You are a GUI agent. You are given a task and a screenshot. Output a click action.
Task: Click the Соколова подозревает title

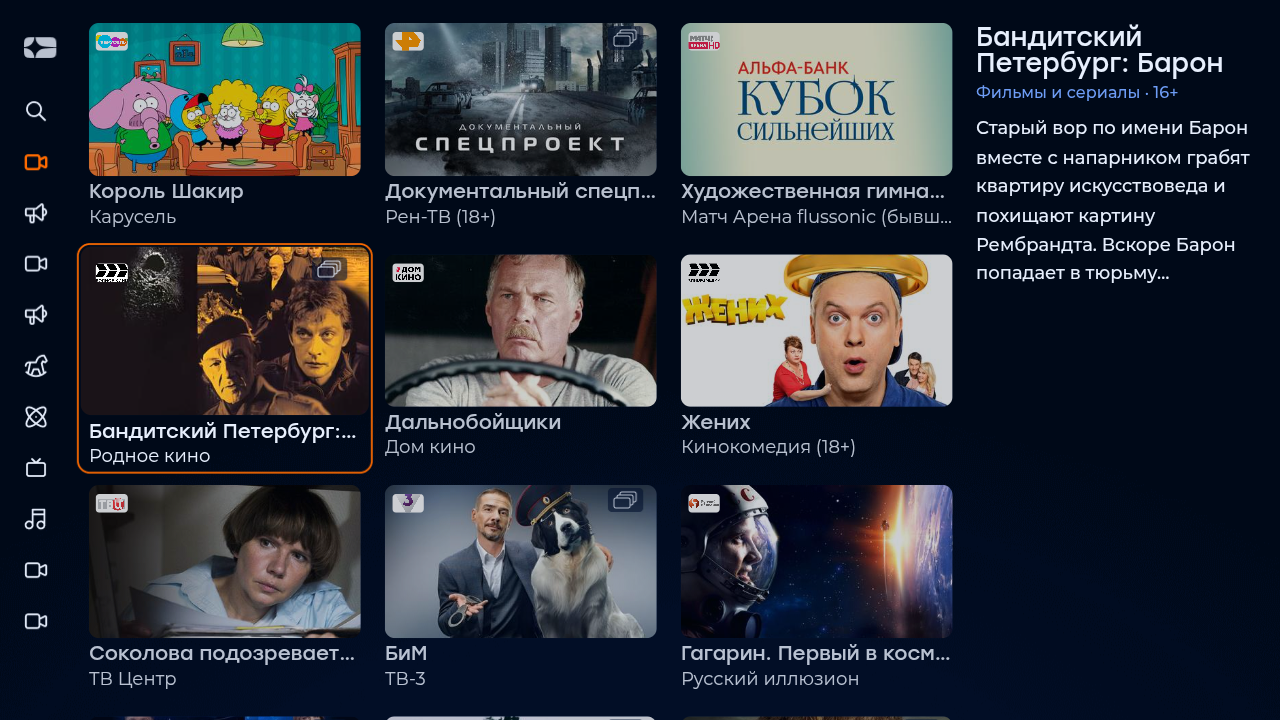click(x=222, y=654)
